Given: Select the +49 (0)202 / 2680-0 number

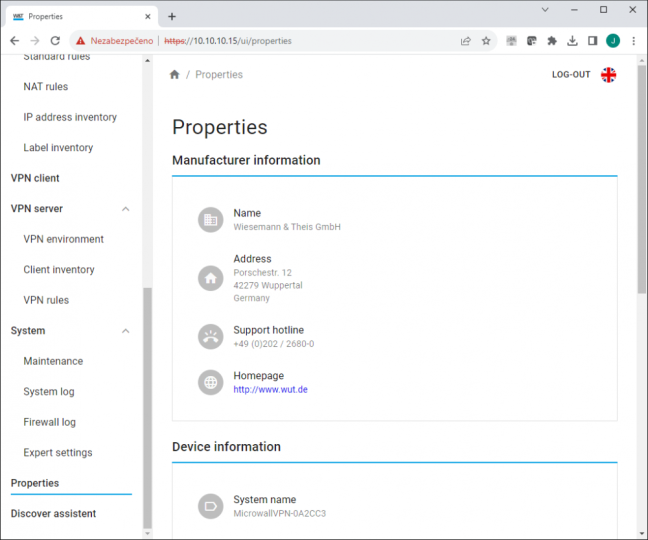Looking at the screenshot, I should point(274,344).
